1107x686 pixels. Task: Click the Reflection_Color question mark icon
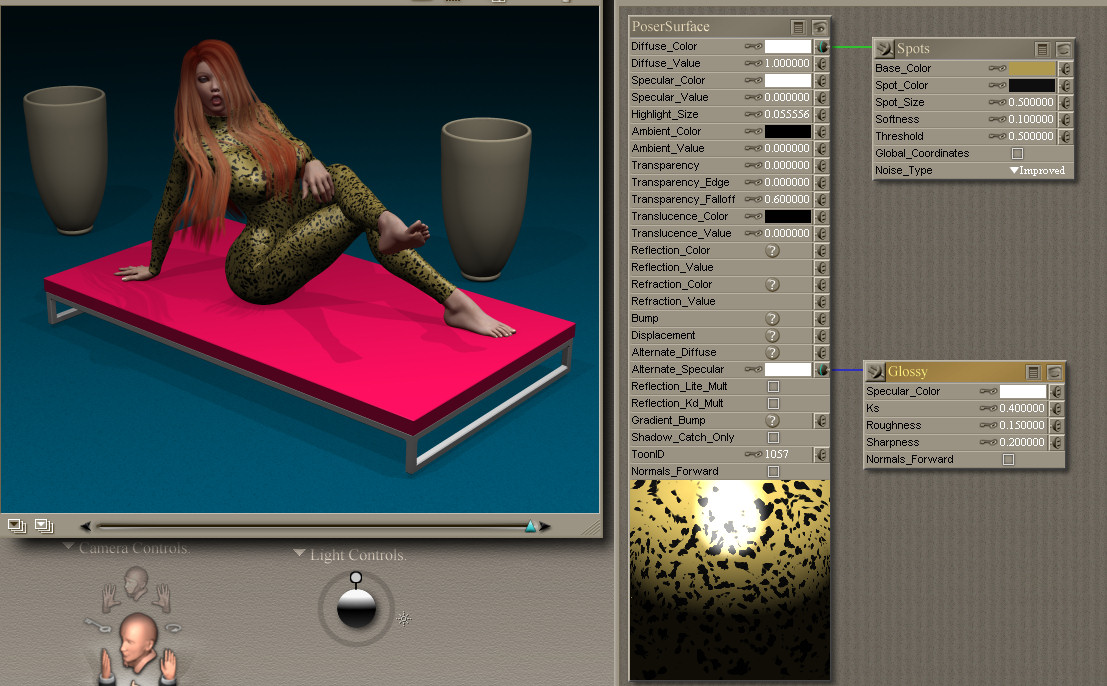point(772,250)
